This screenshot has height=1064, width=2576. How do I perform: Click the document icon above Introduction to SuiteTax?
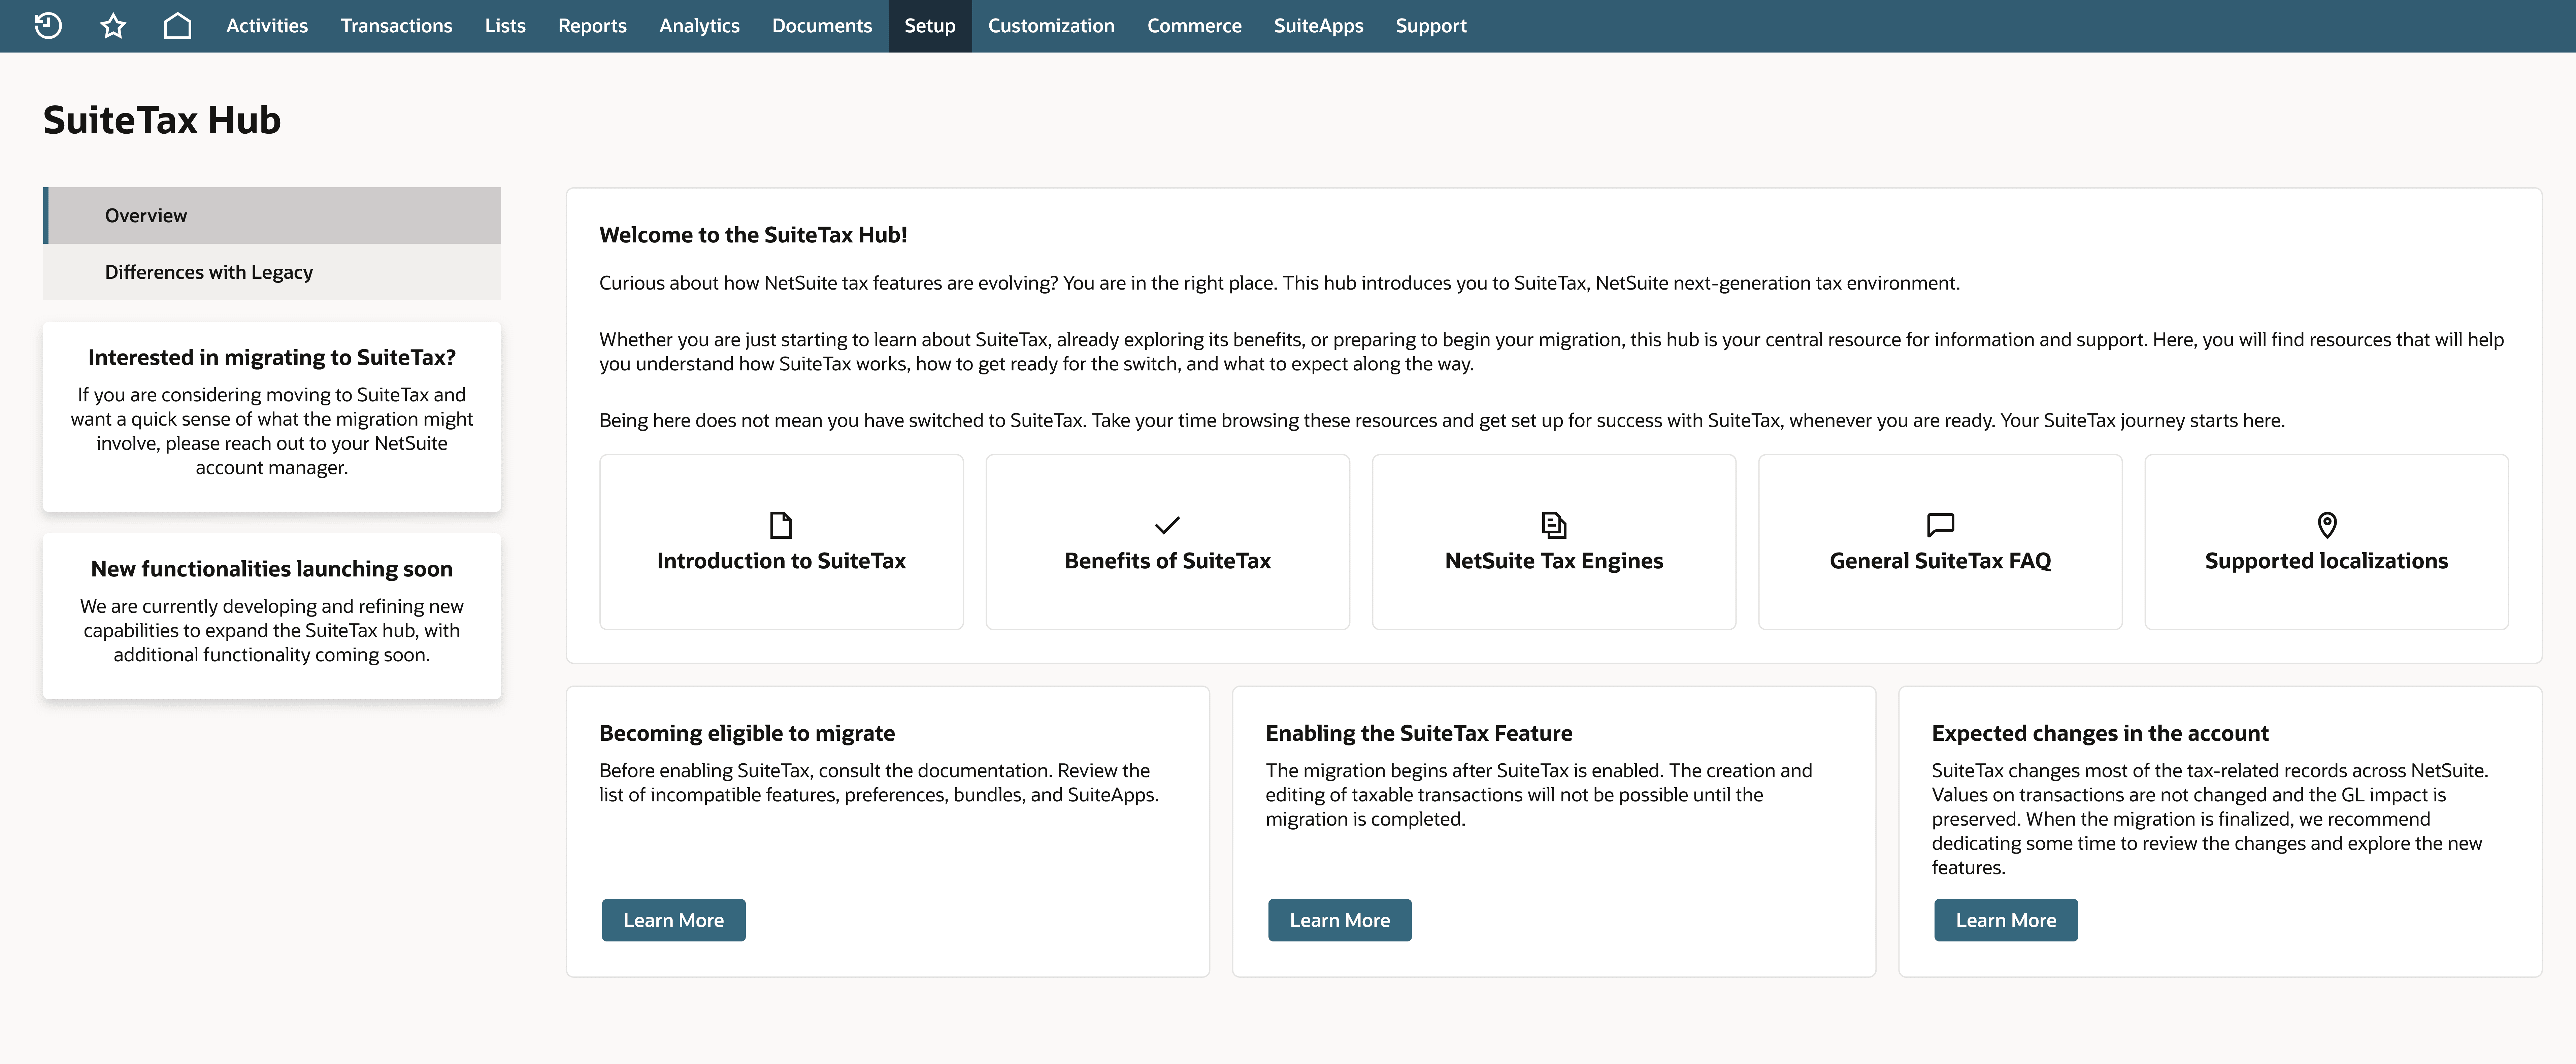tap(780, 524)
